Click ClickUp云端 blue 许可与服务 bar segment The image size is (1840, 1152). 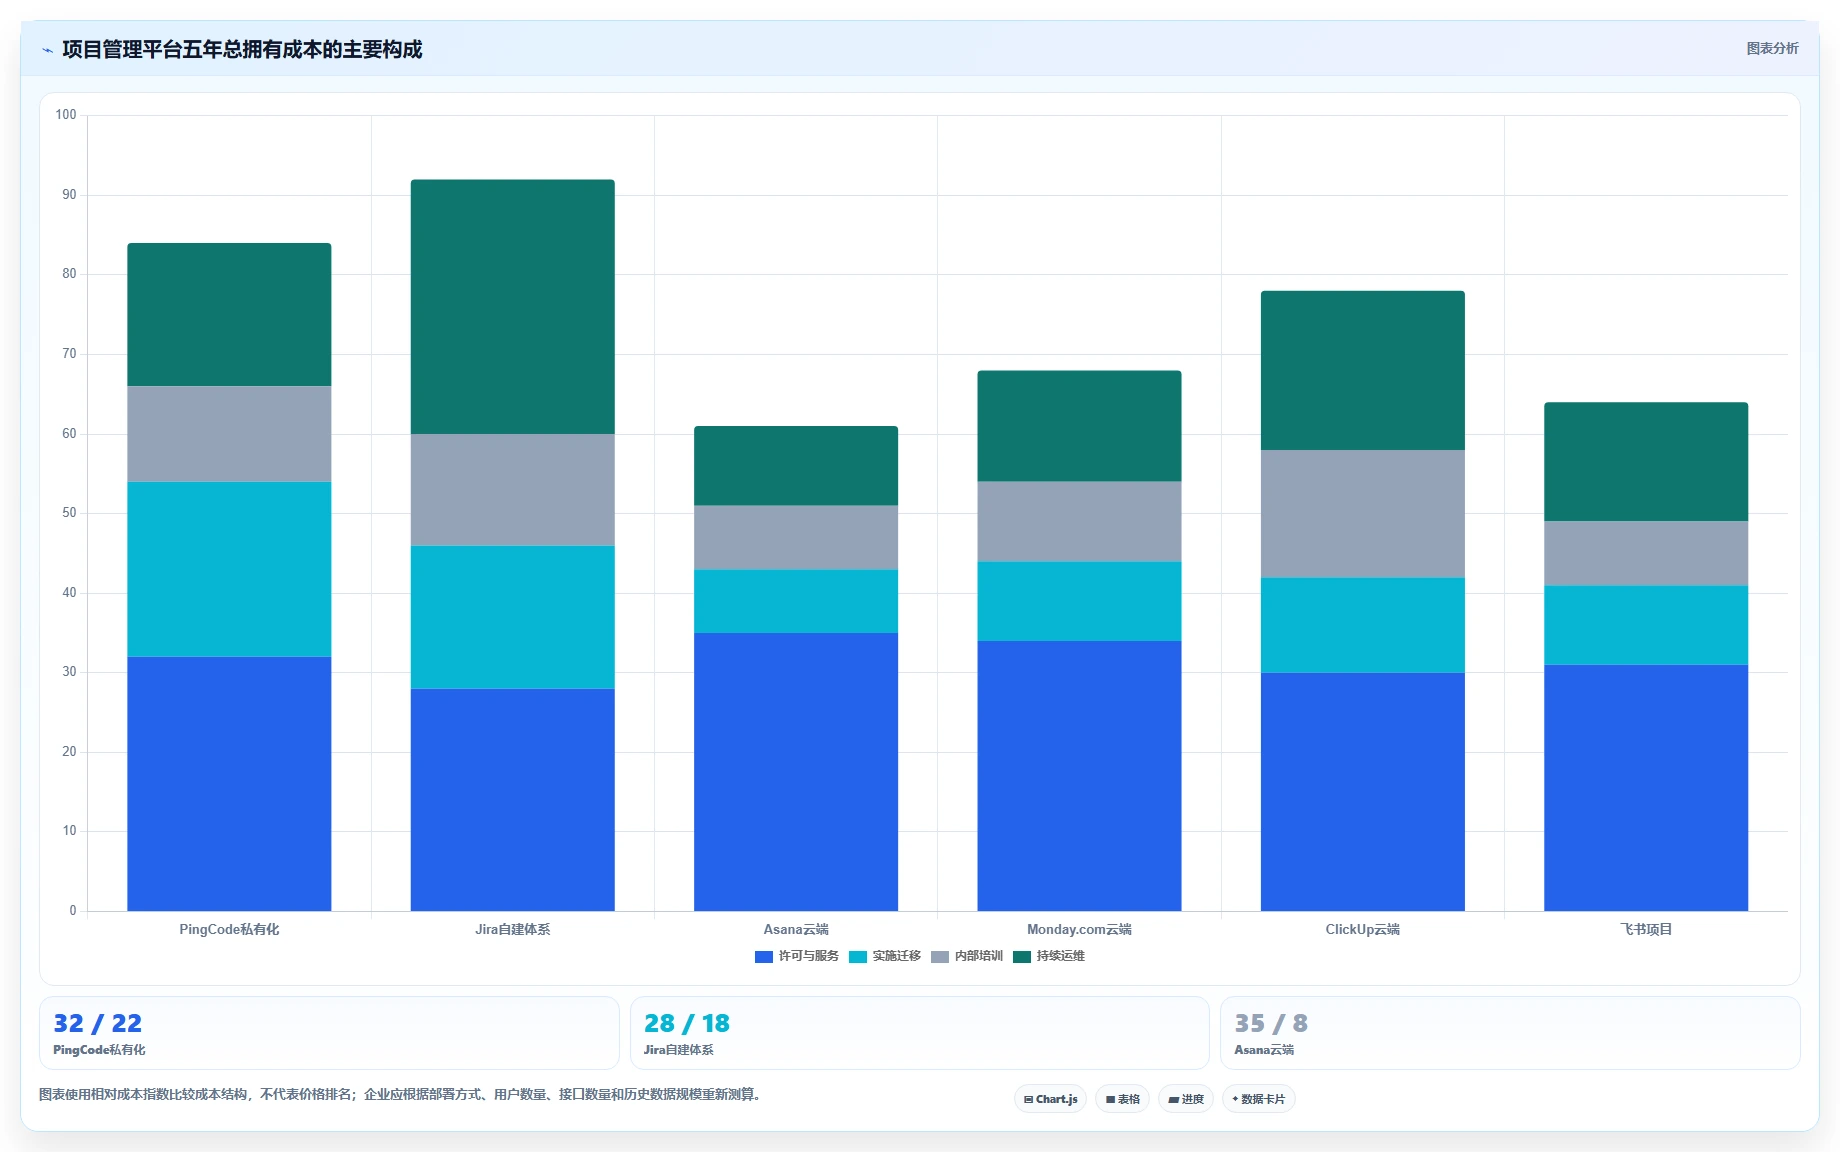coord(1363,792)
